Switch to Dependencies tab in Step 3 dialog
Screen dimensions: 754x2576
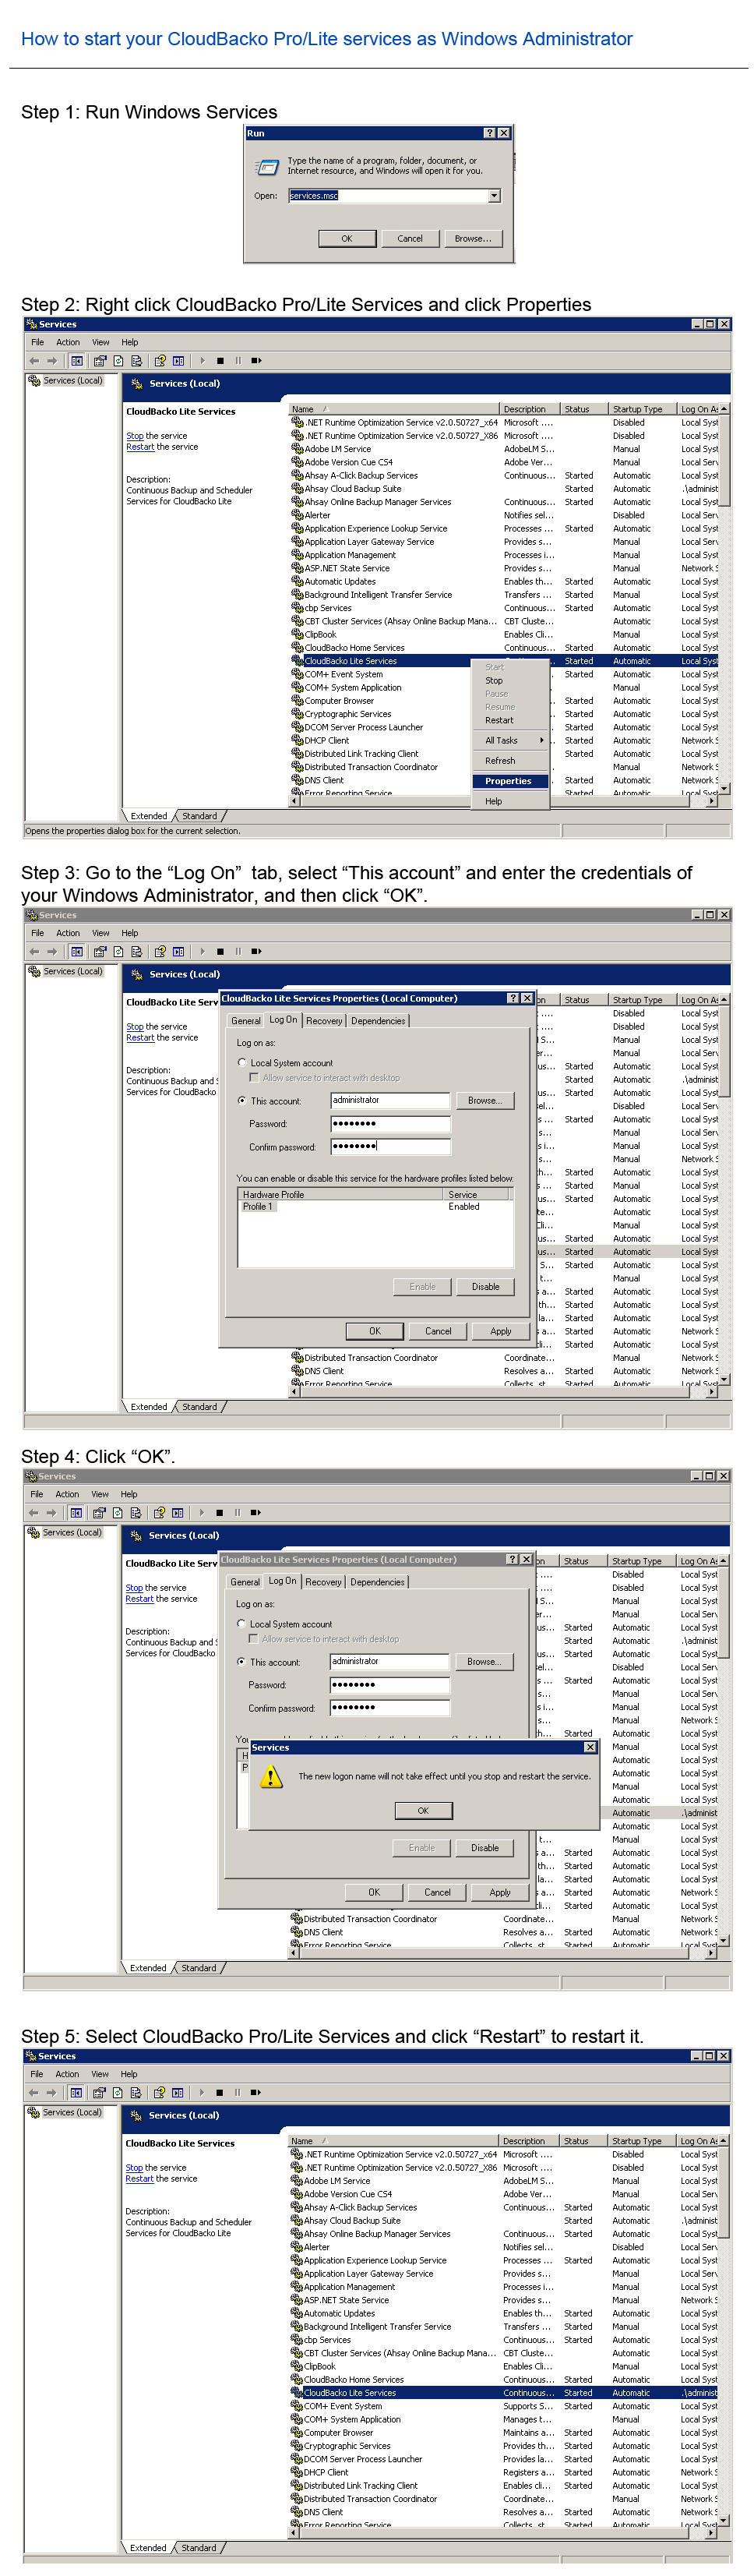tap(378, 1021)
